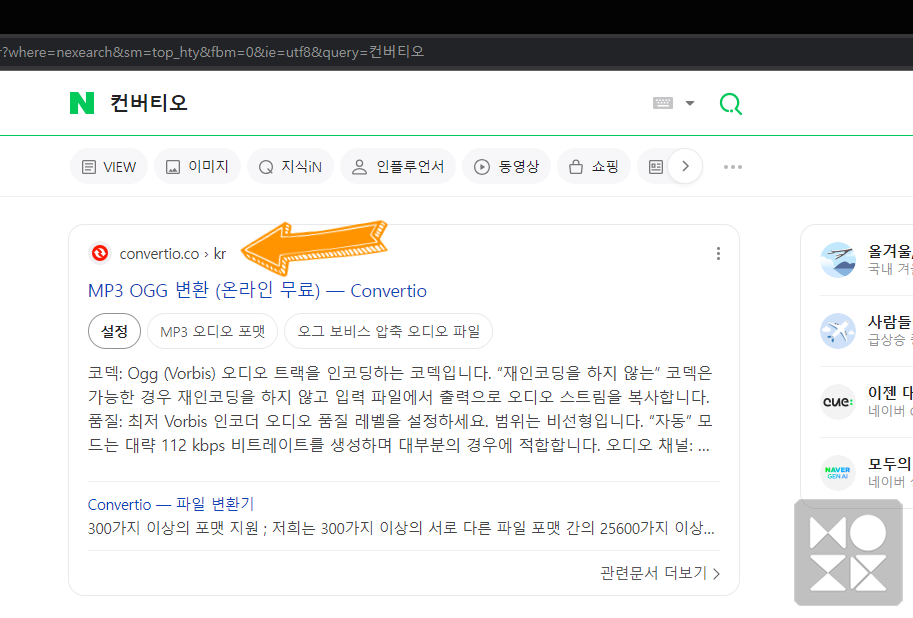This screenshot has width=913, height=618.
Task: Switch to the 동영상 tab
Action: click(x=507, y=167)
